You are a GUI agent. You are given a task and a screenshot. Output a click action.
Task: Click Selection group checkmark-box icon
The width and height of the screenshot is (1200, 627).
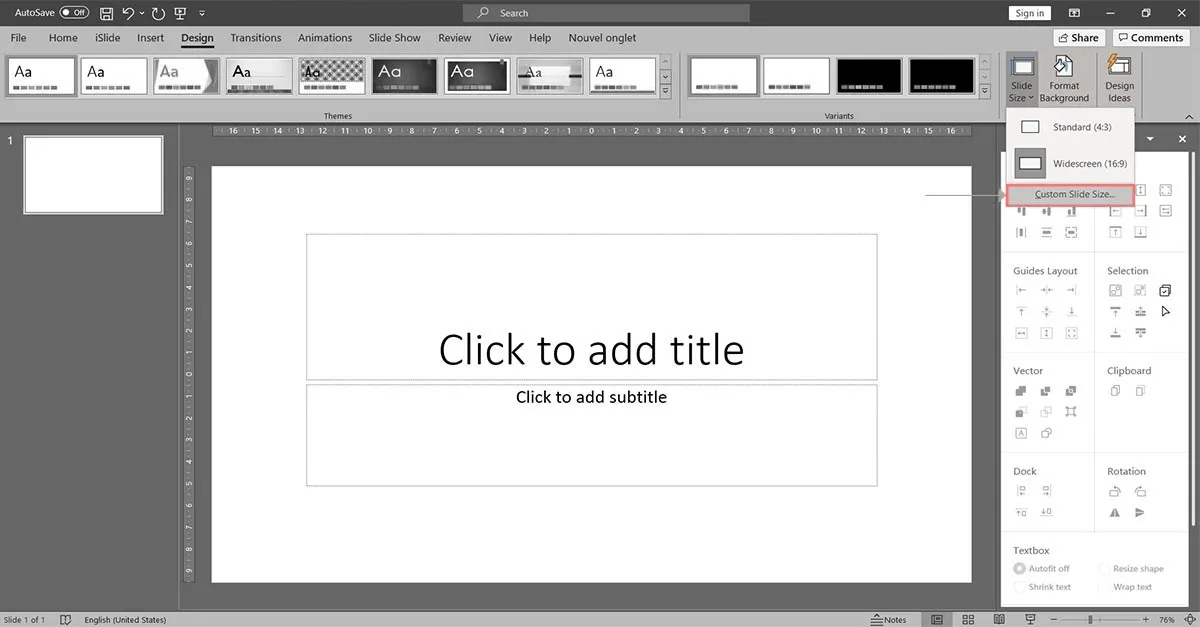(1165, 290)
